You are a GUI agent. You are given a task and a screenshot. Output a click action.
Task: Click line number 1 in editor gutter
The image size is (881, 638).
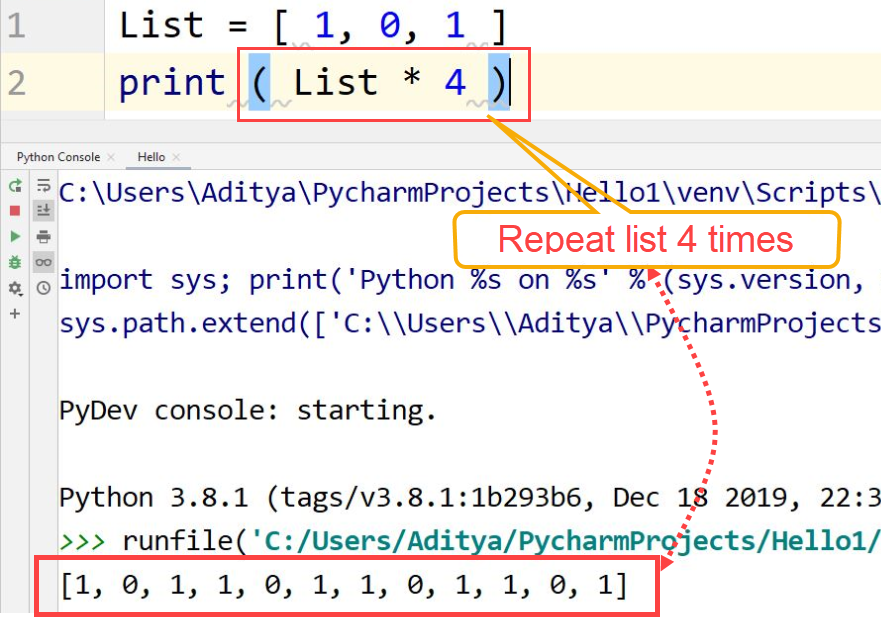tap(16, 25)
